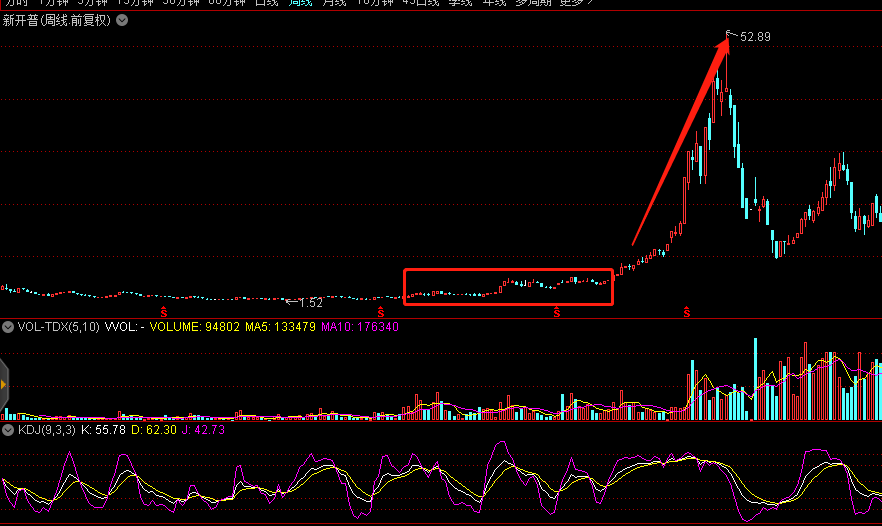882x526 pixels.
Task: Collapse the VOL-TDX indicator panel arrow
Action: pos(8,327)
